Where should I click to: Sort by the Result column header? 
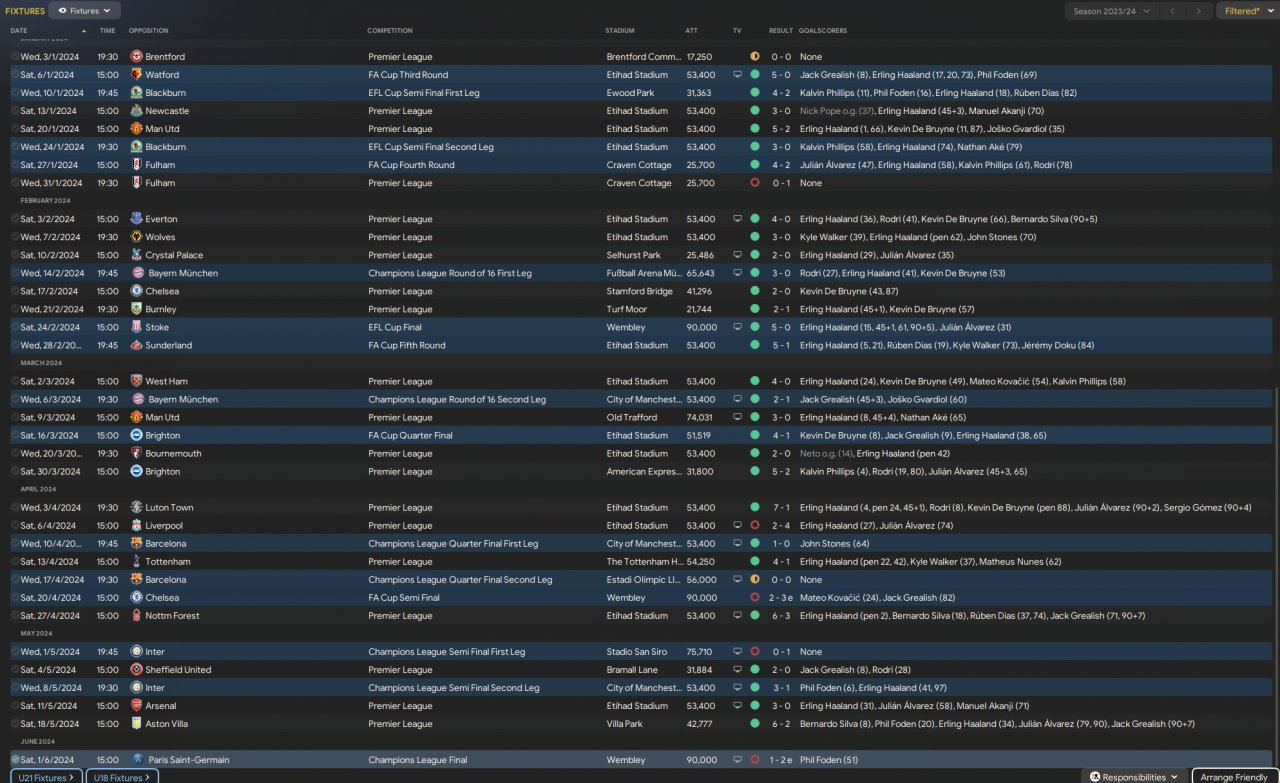tap(781, 31)
